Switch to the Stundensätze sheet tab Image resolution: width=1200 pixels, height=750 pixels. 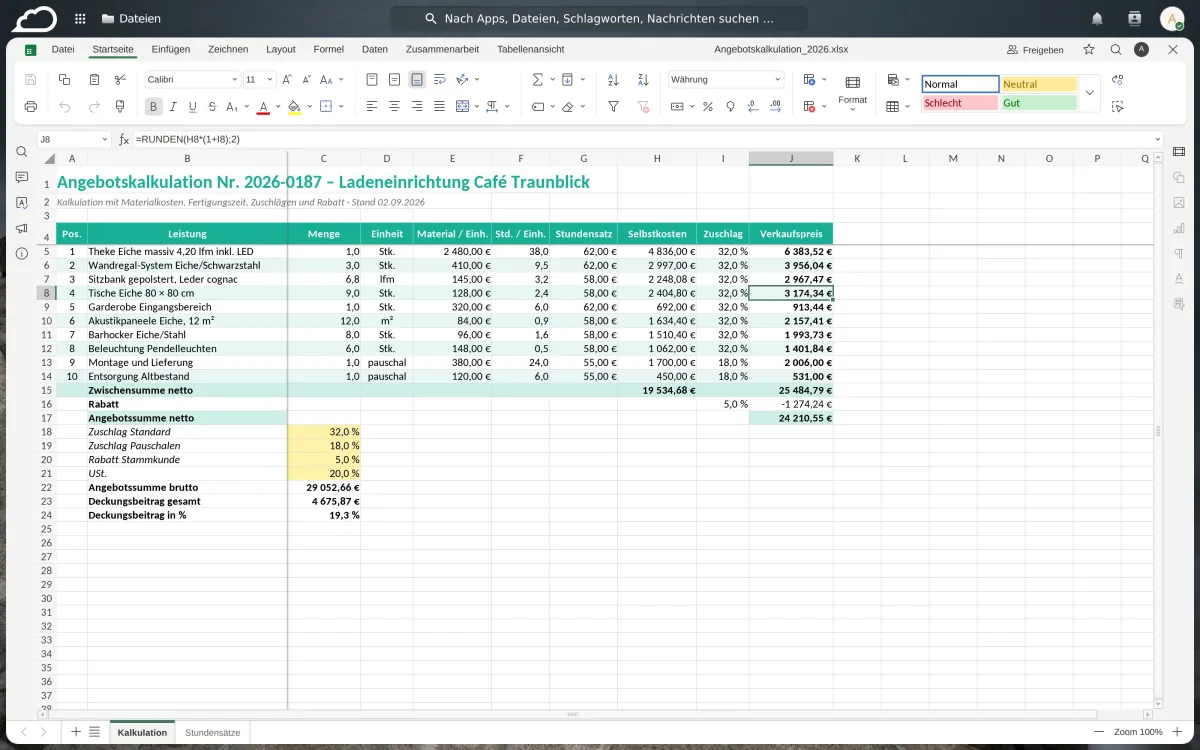click(213, 732)
